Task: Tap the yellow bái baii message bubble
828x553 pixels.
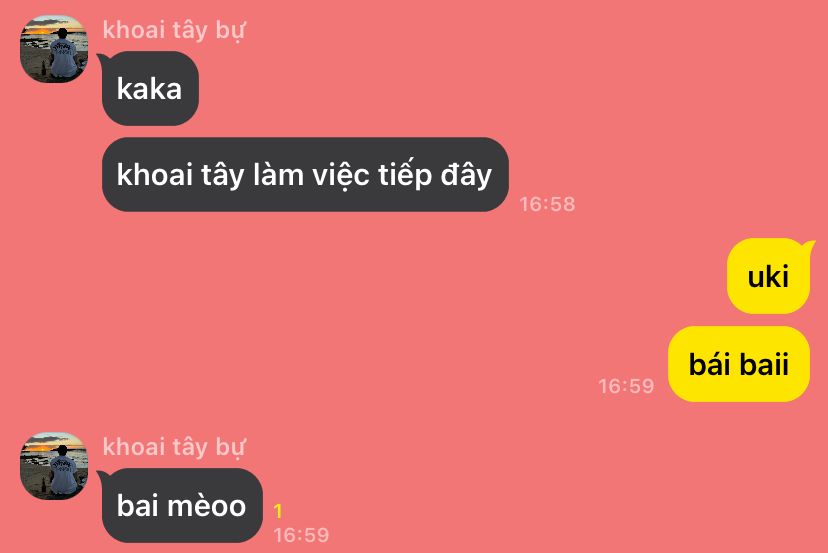Action: [739, 364]
